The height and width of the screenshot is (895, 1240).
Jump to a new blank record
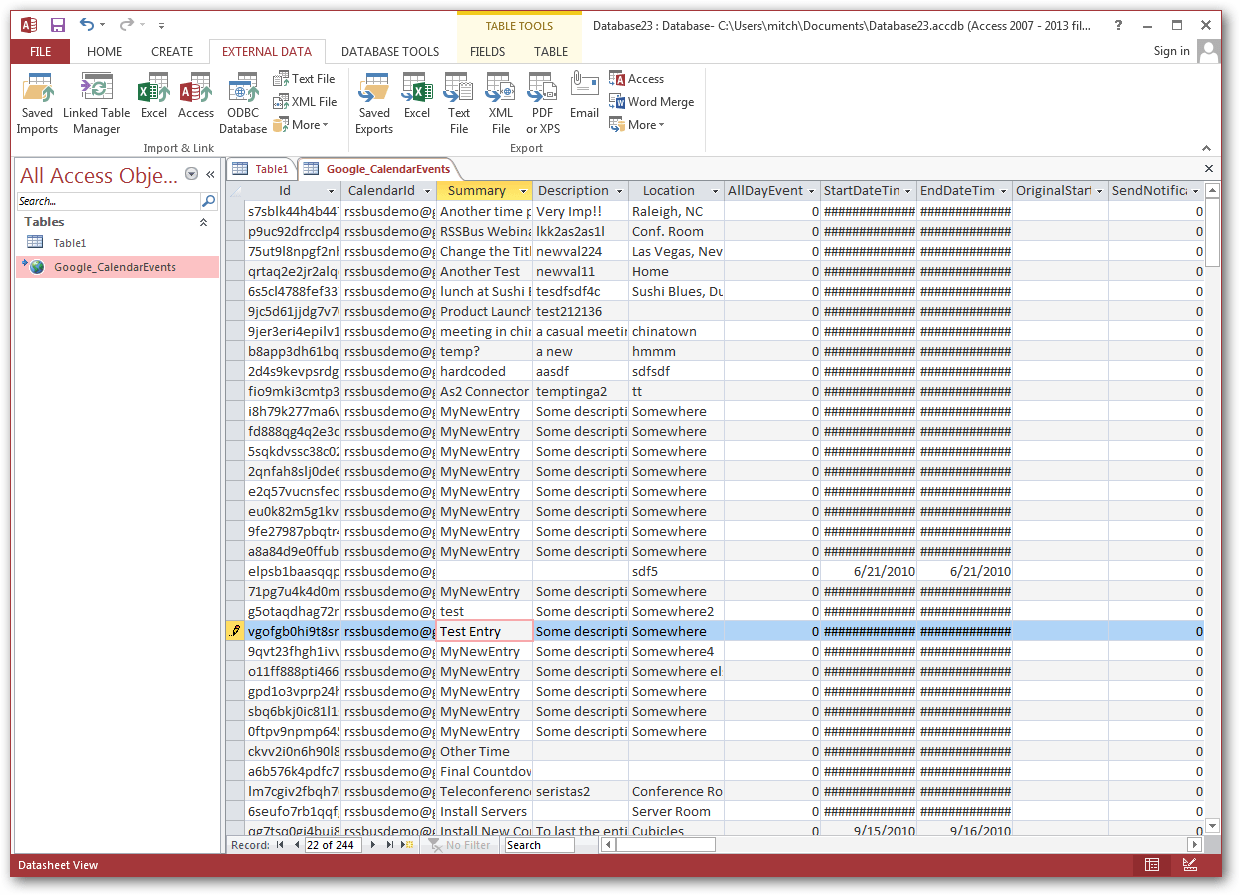click(407, 844)
